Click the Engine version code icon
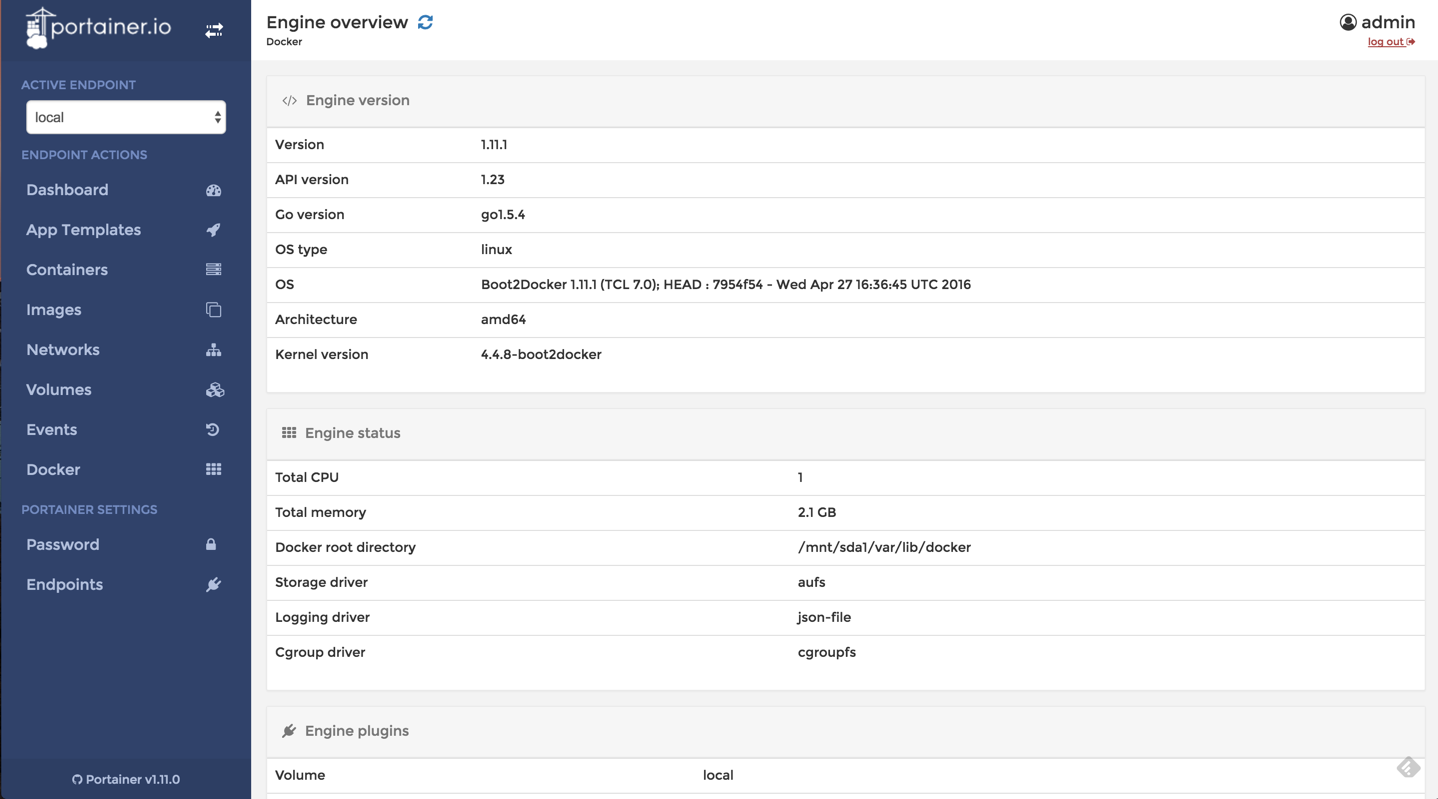 pyautogui.click(x=289, y=101)
